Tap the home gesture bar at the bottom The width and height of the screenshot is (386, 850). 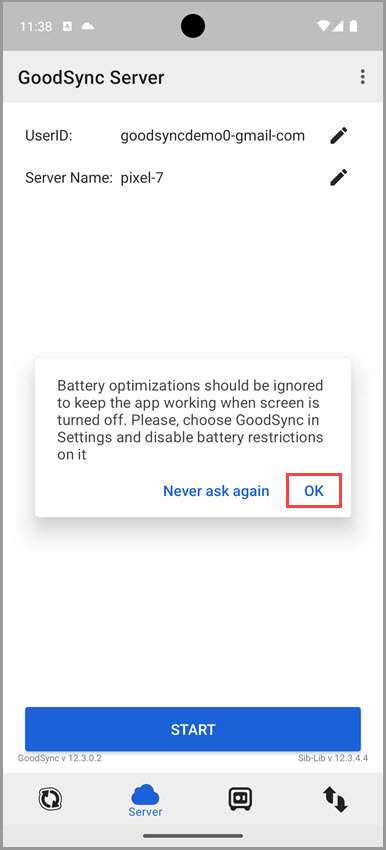coord(193,836)
